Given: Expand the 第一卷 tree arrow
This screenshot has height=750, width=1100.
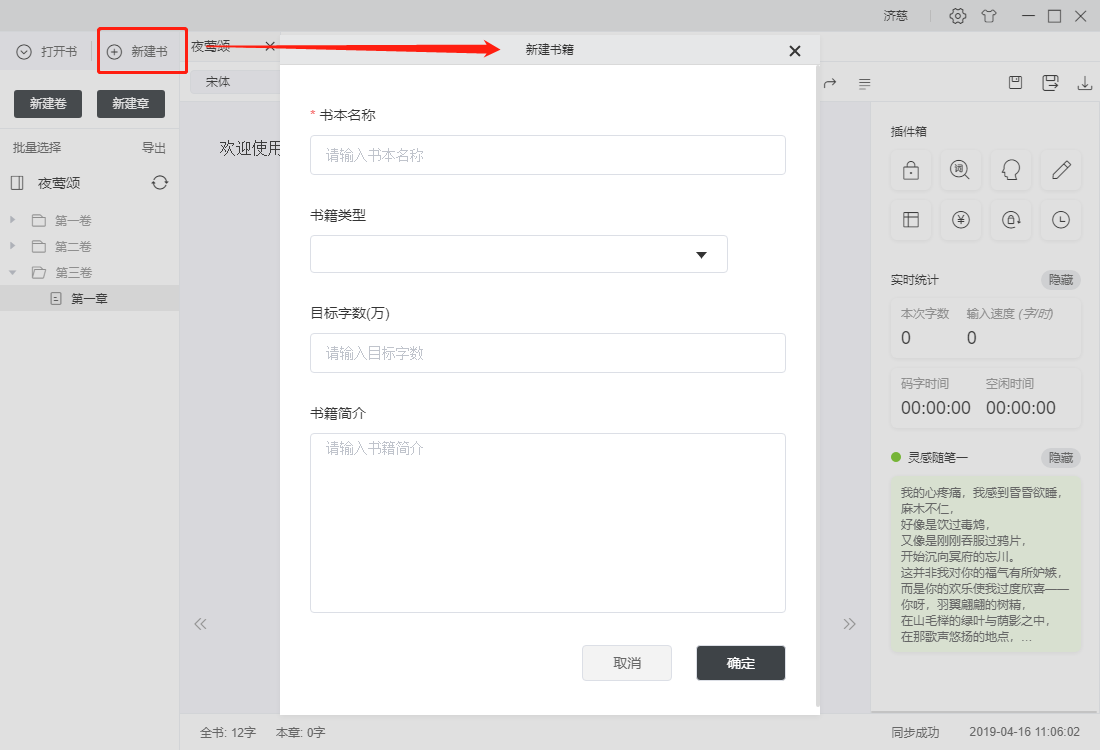Looking at the screenshot, I should coord(13,220).
